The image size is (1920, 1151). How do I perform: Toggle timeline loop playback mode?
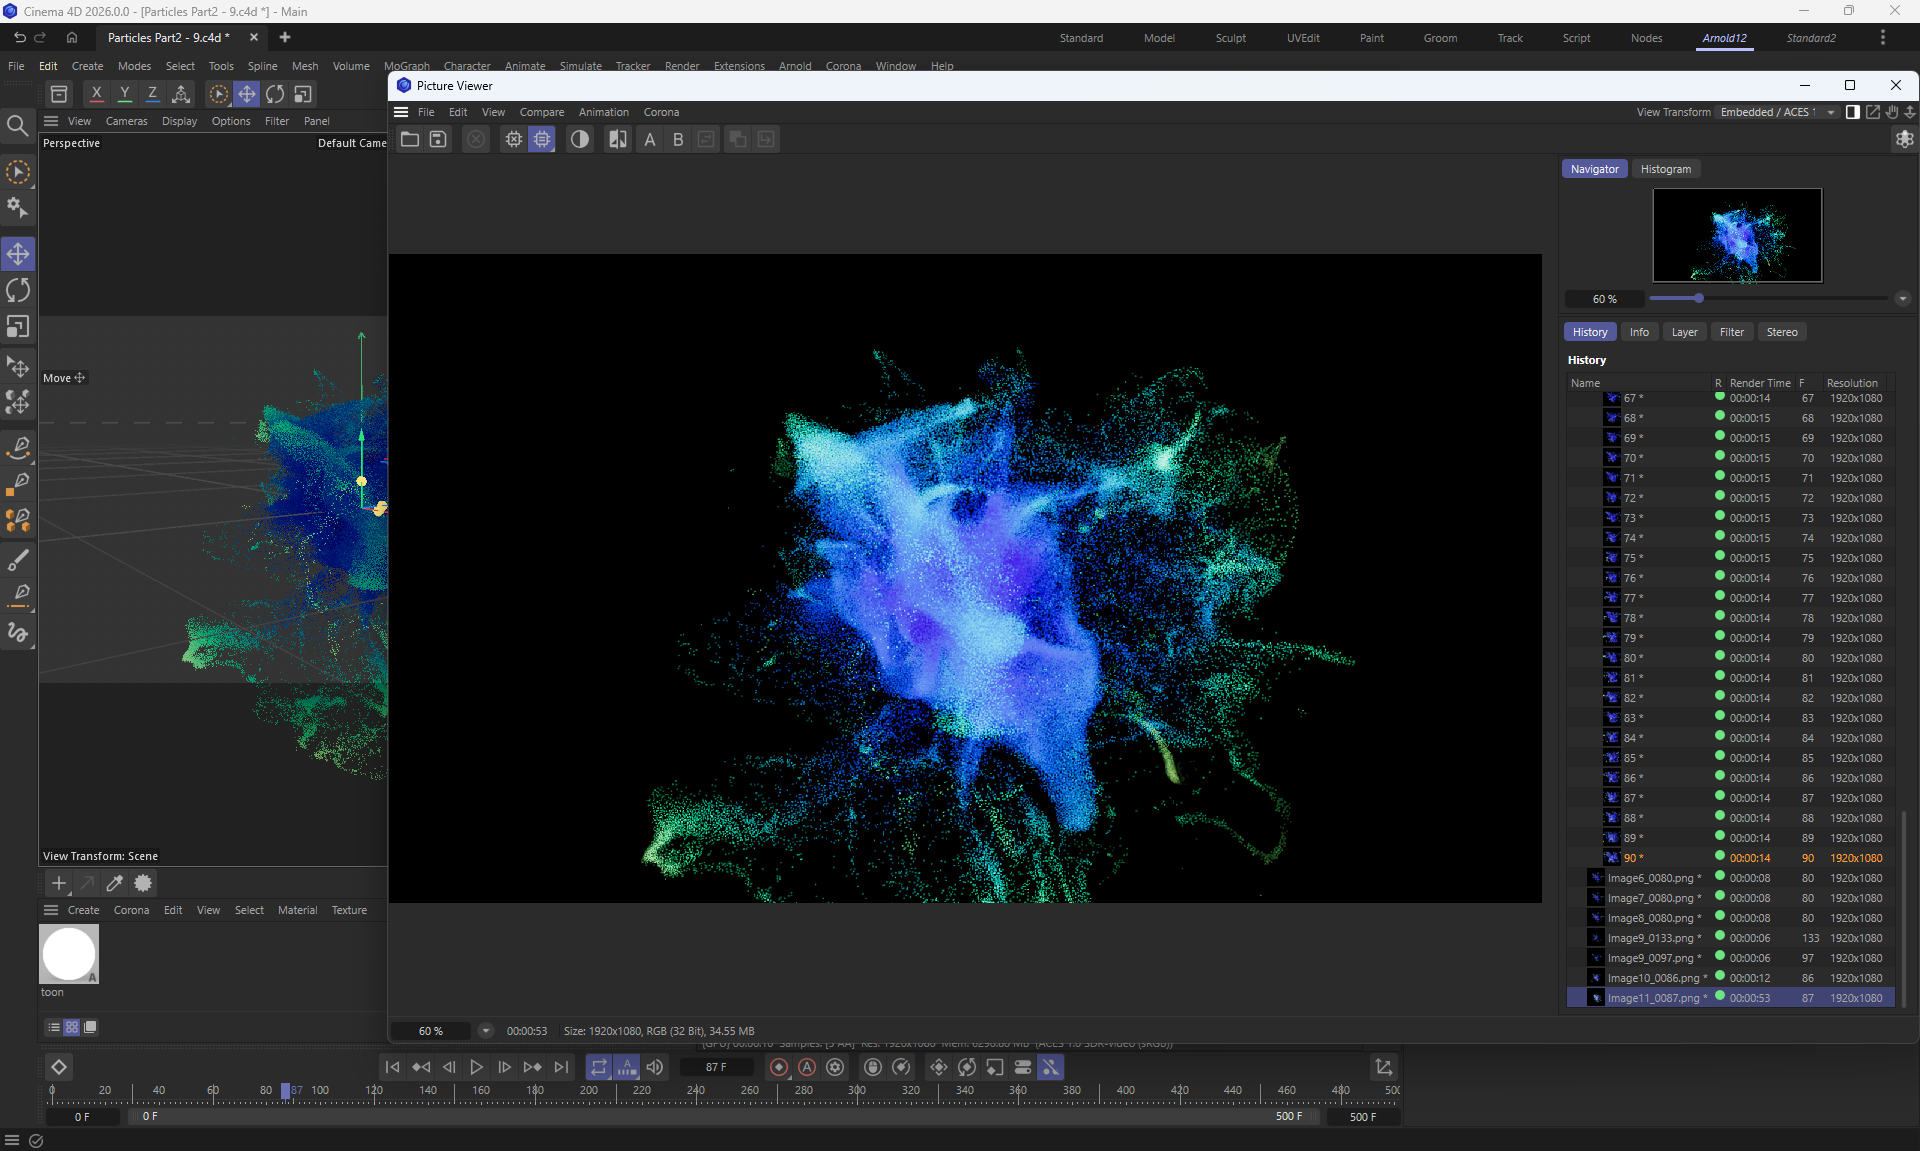[598, 1067]
